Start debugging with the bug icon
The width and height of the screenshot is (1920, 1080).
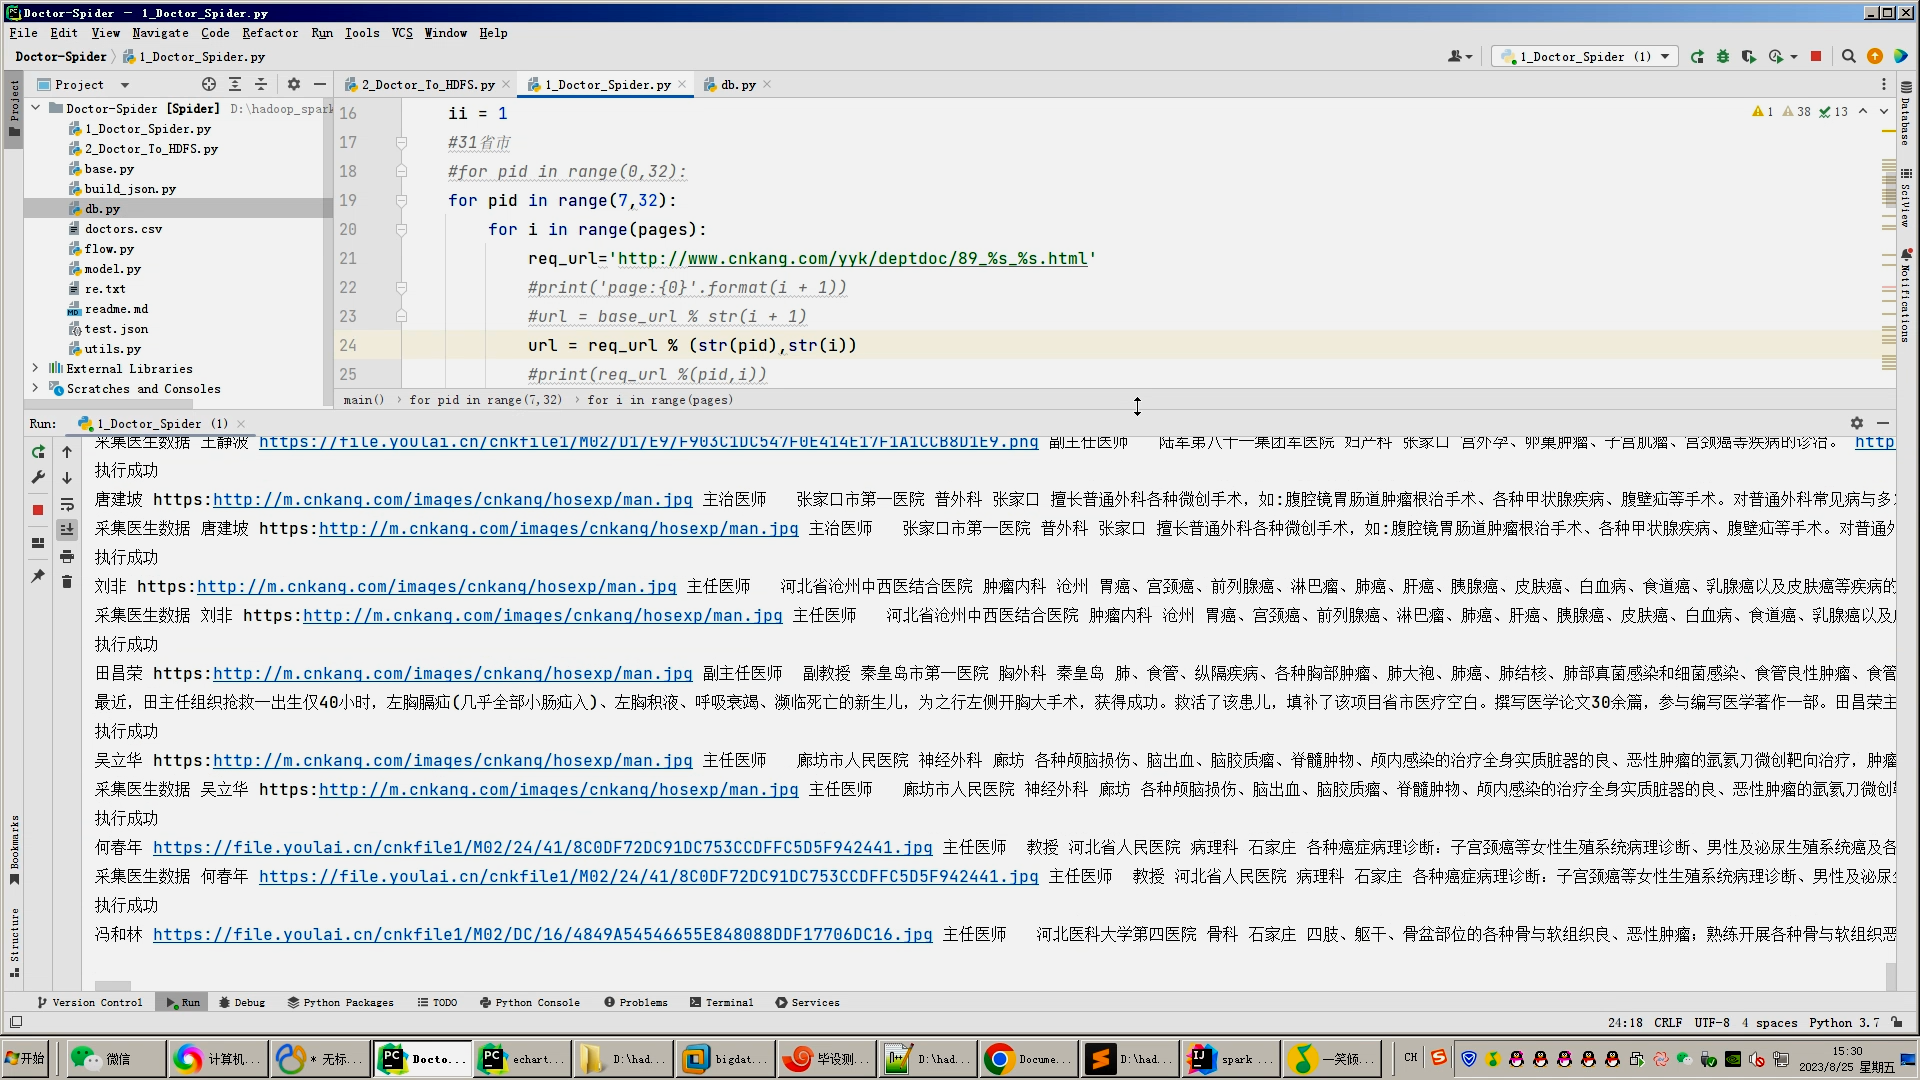[x=1722, y=57]
